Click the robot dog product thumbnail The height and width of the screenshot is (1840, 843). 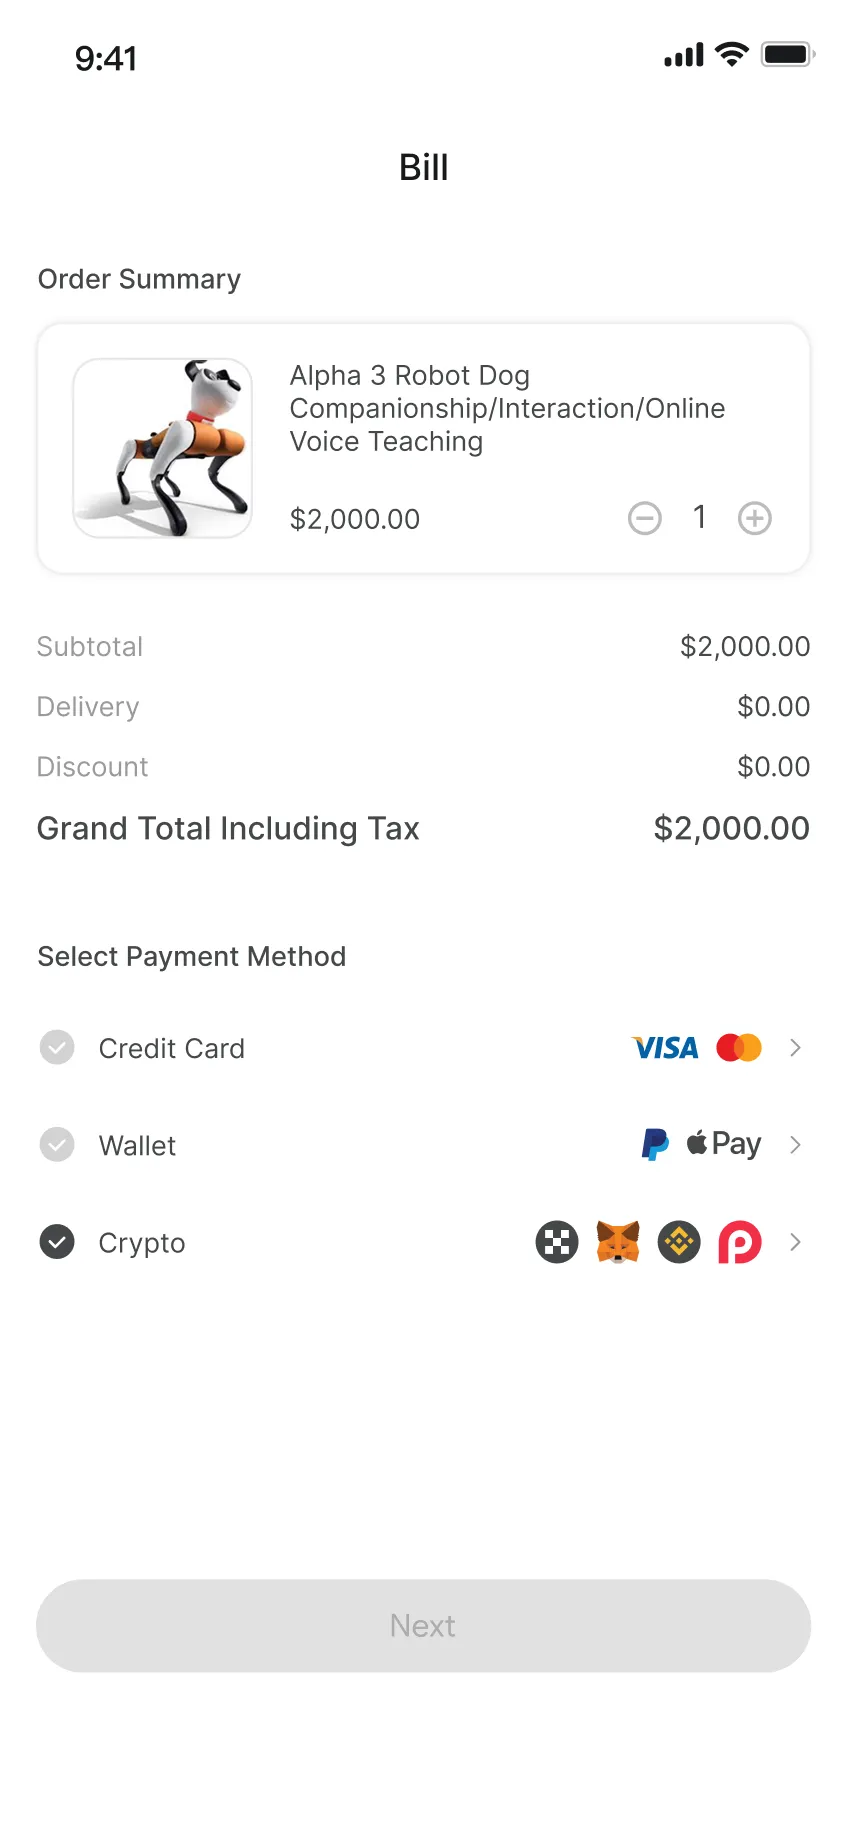pyautogui.click(x=163, y=448)
